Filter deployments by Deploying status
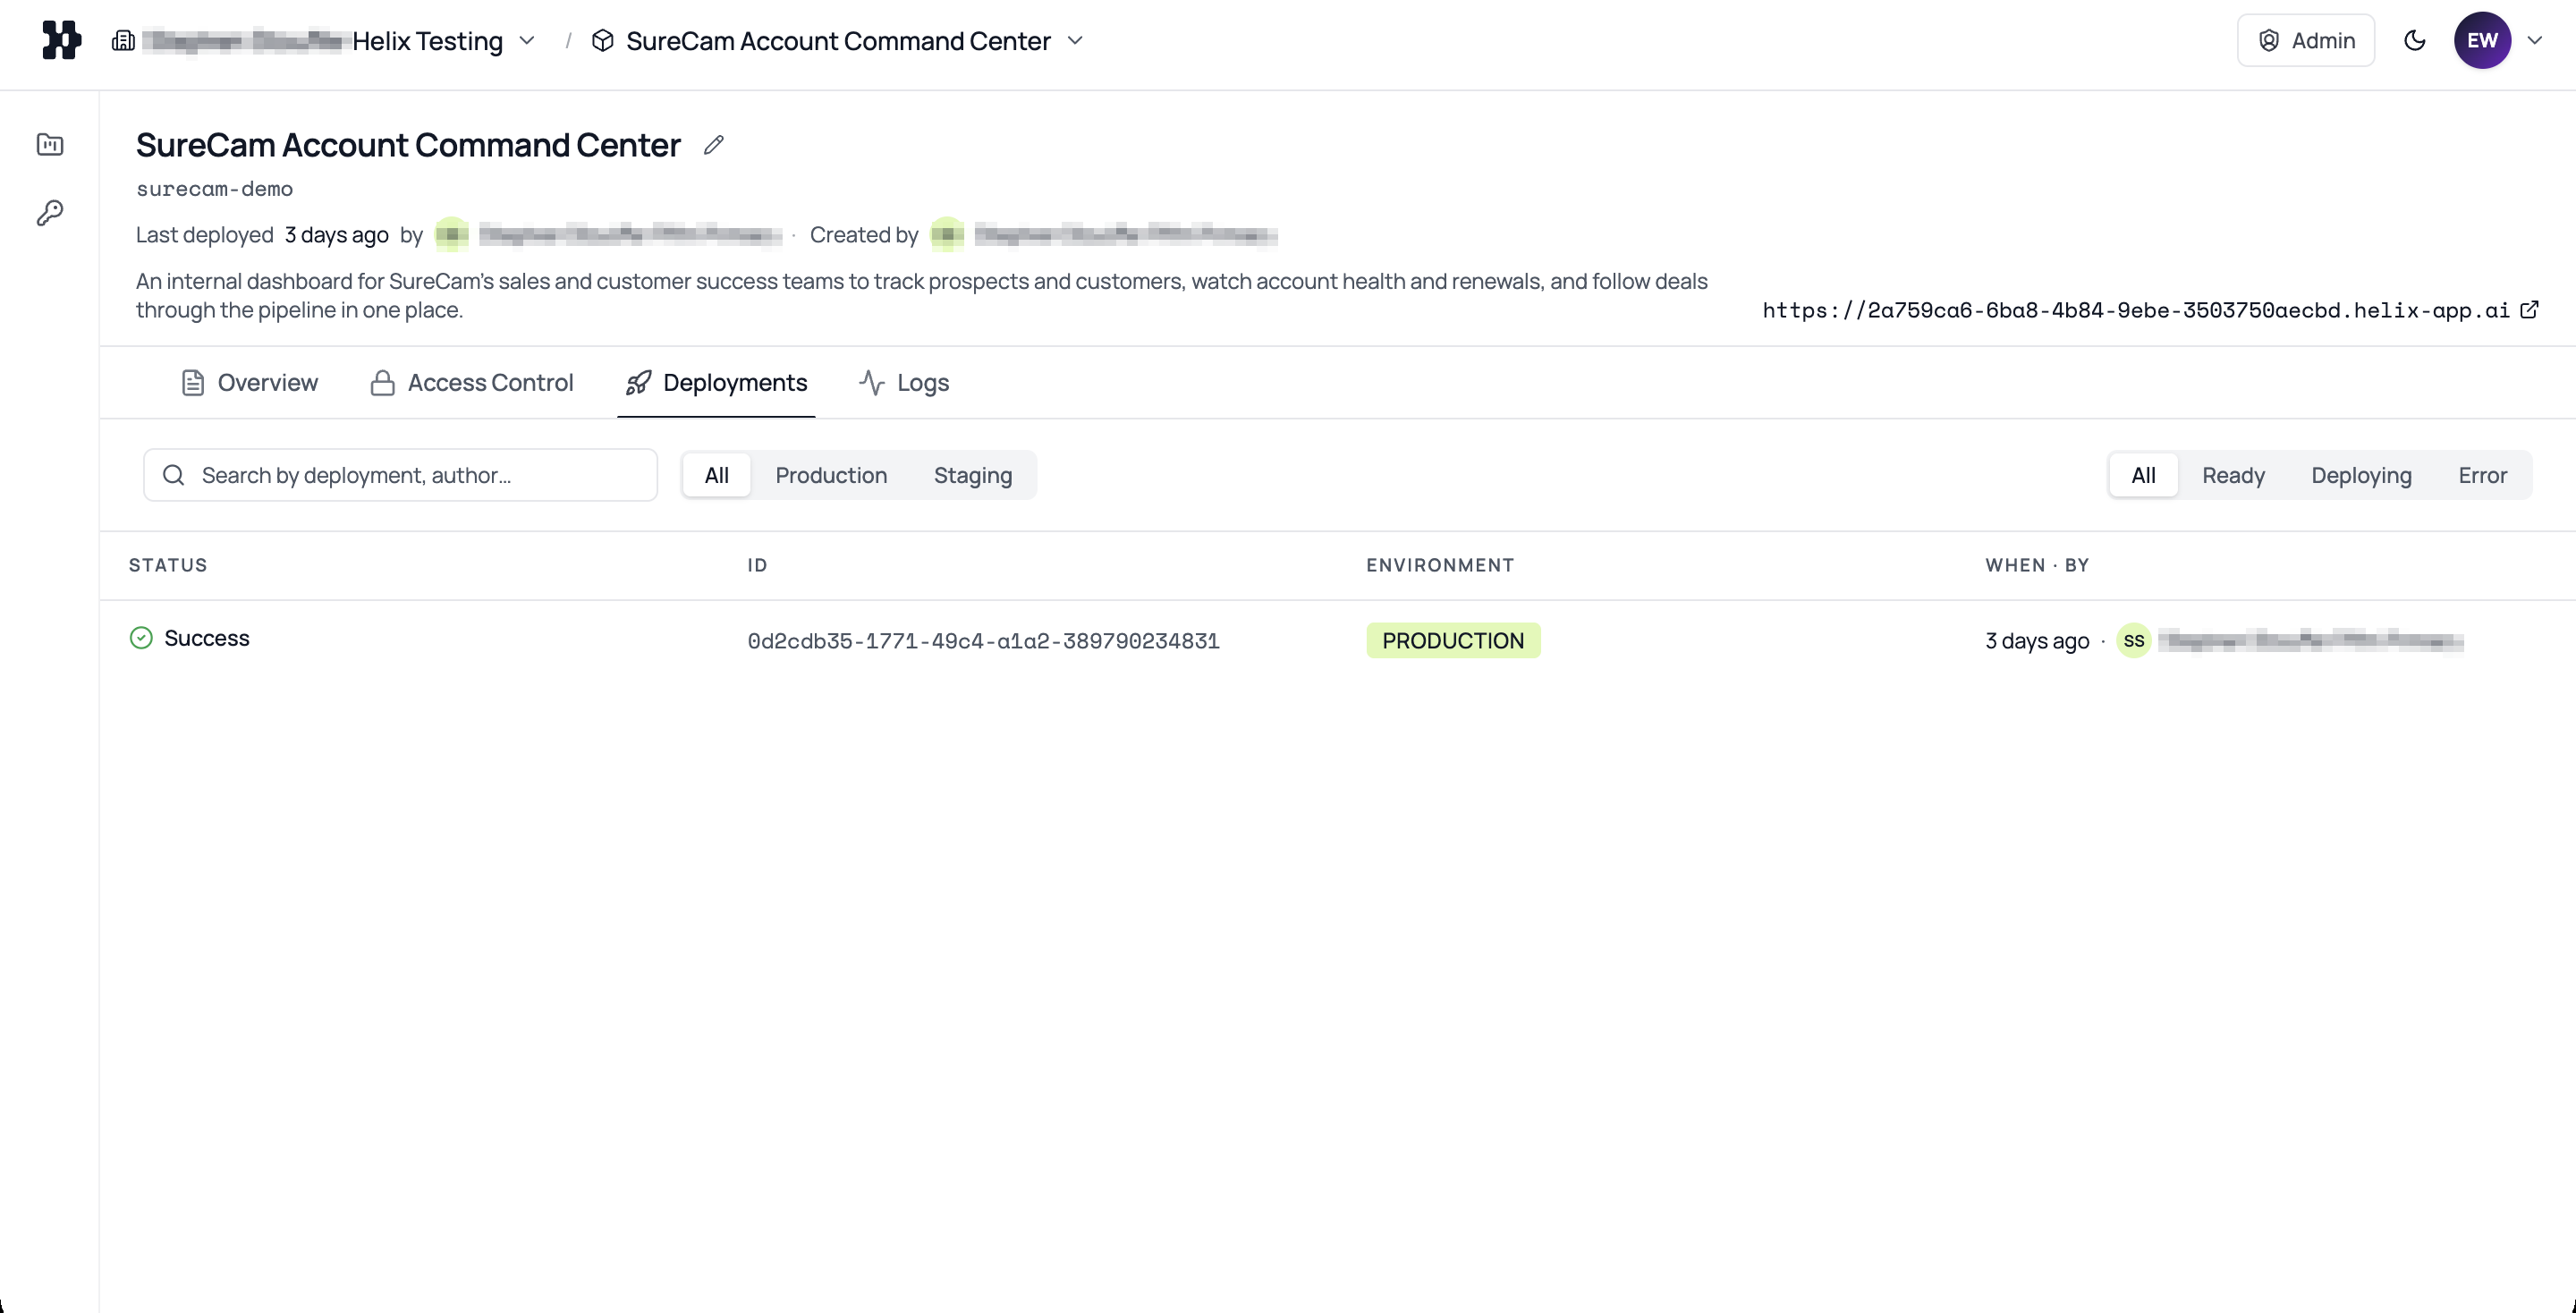2576x1313 pixels. coord(2361,475)
